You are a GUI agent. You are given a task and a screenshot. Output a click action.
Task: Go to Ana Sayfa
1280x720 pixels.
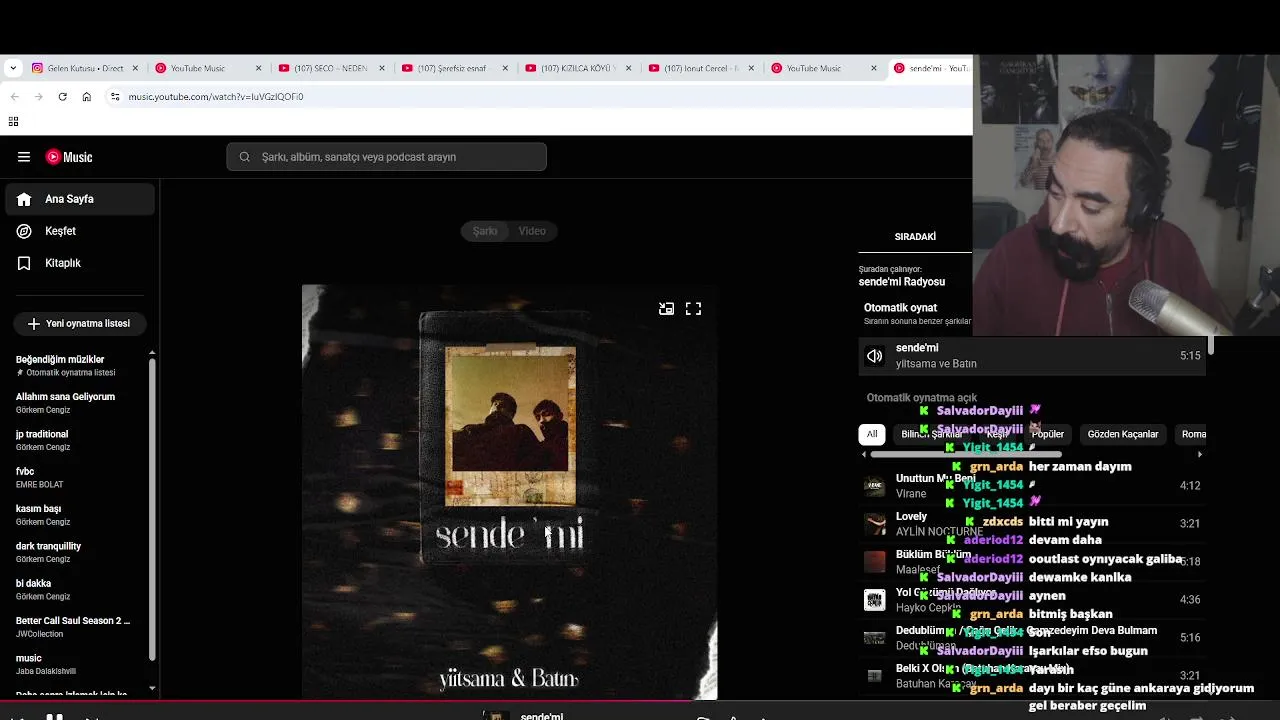click(80, 199)
